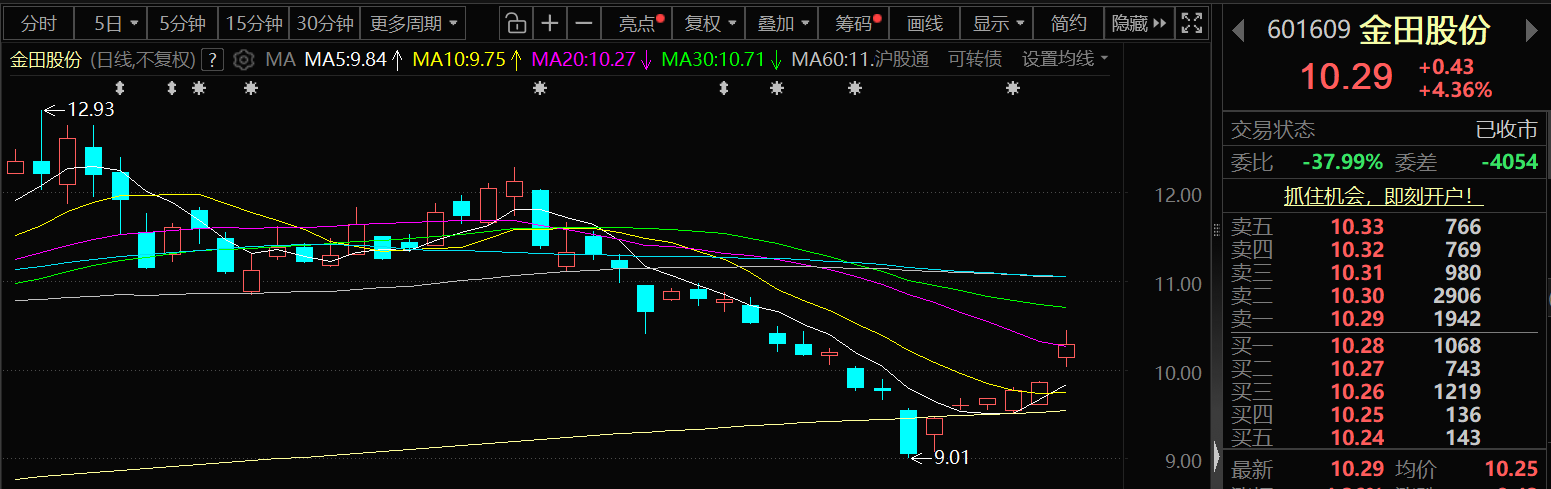Hide the side panel with 隐藏
This screenshot has width=1551, height=489.
[x=1138, y=23]
